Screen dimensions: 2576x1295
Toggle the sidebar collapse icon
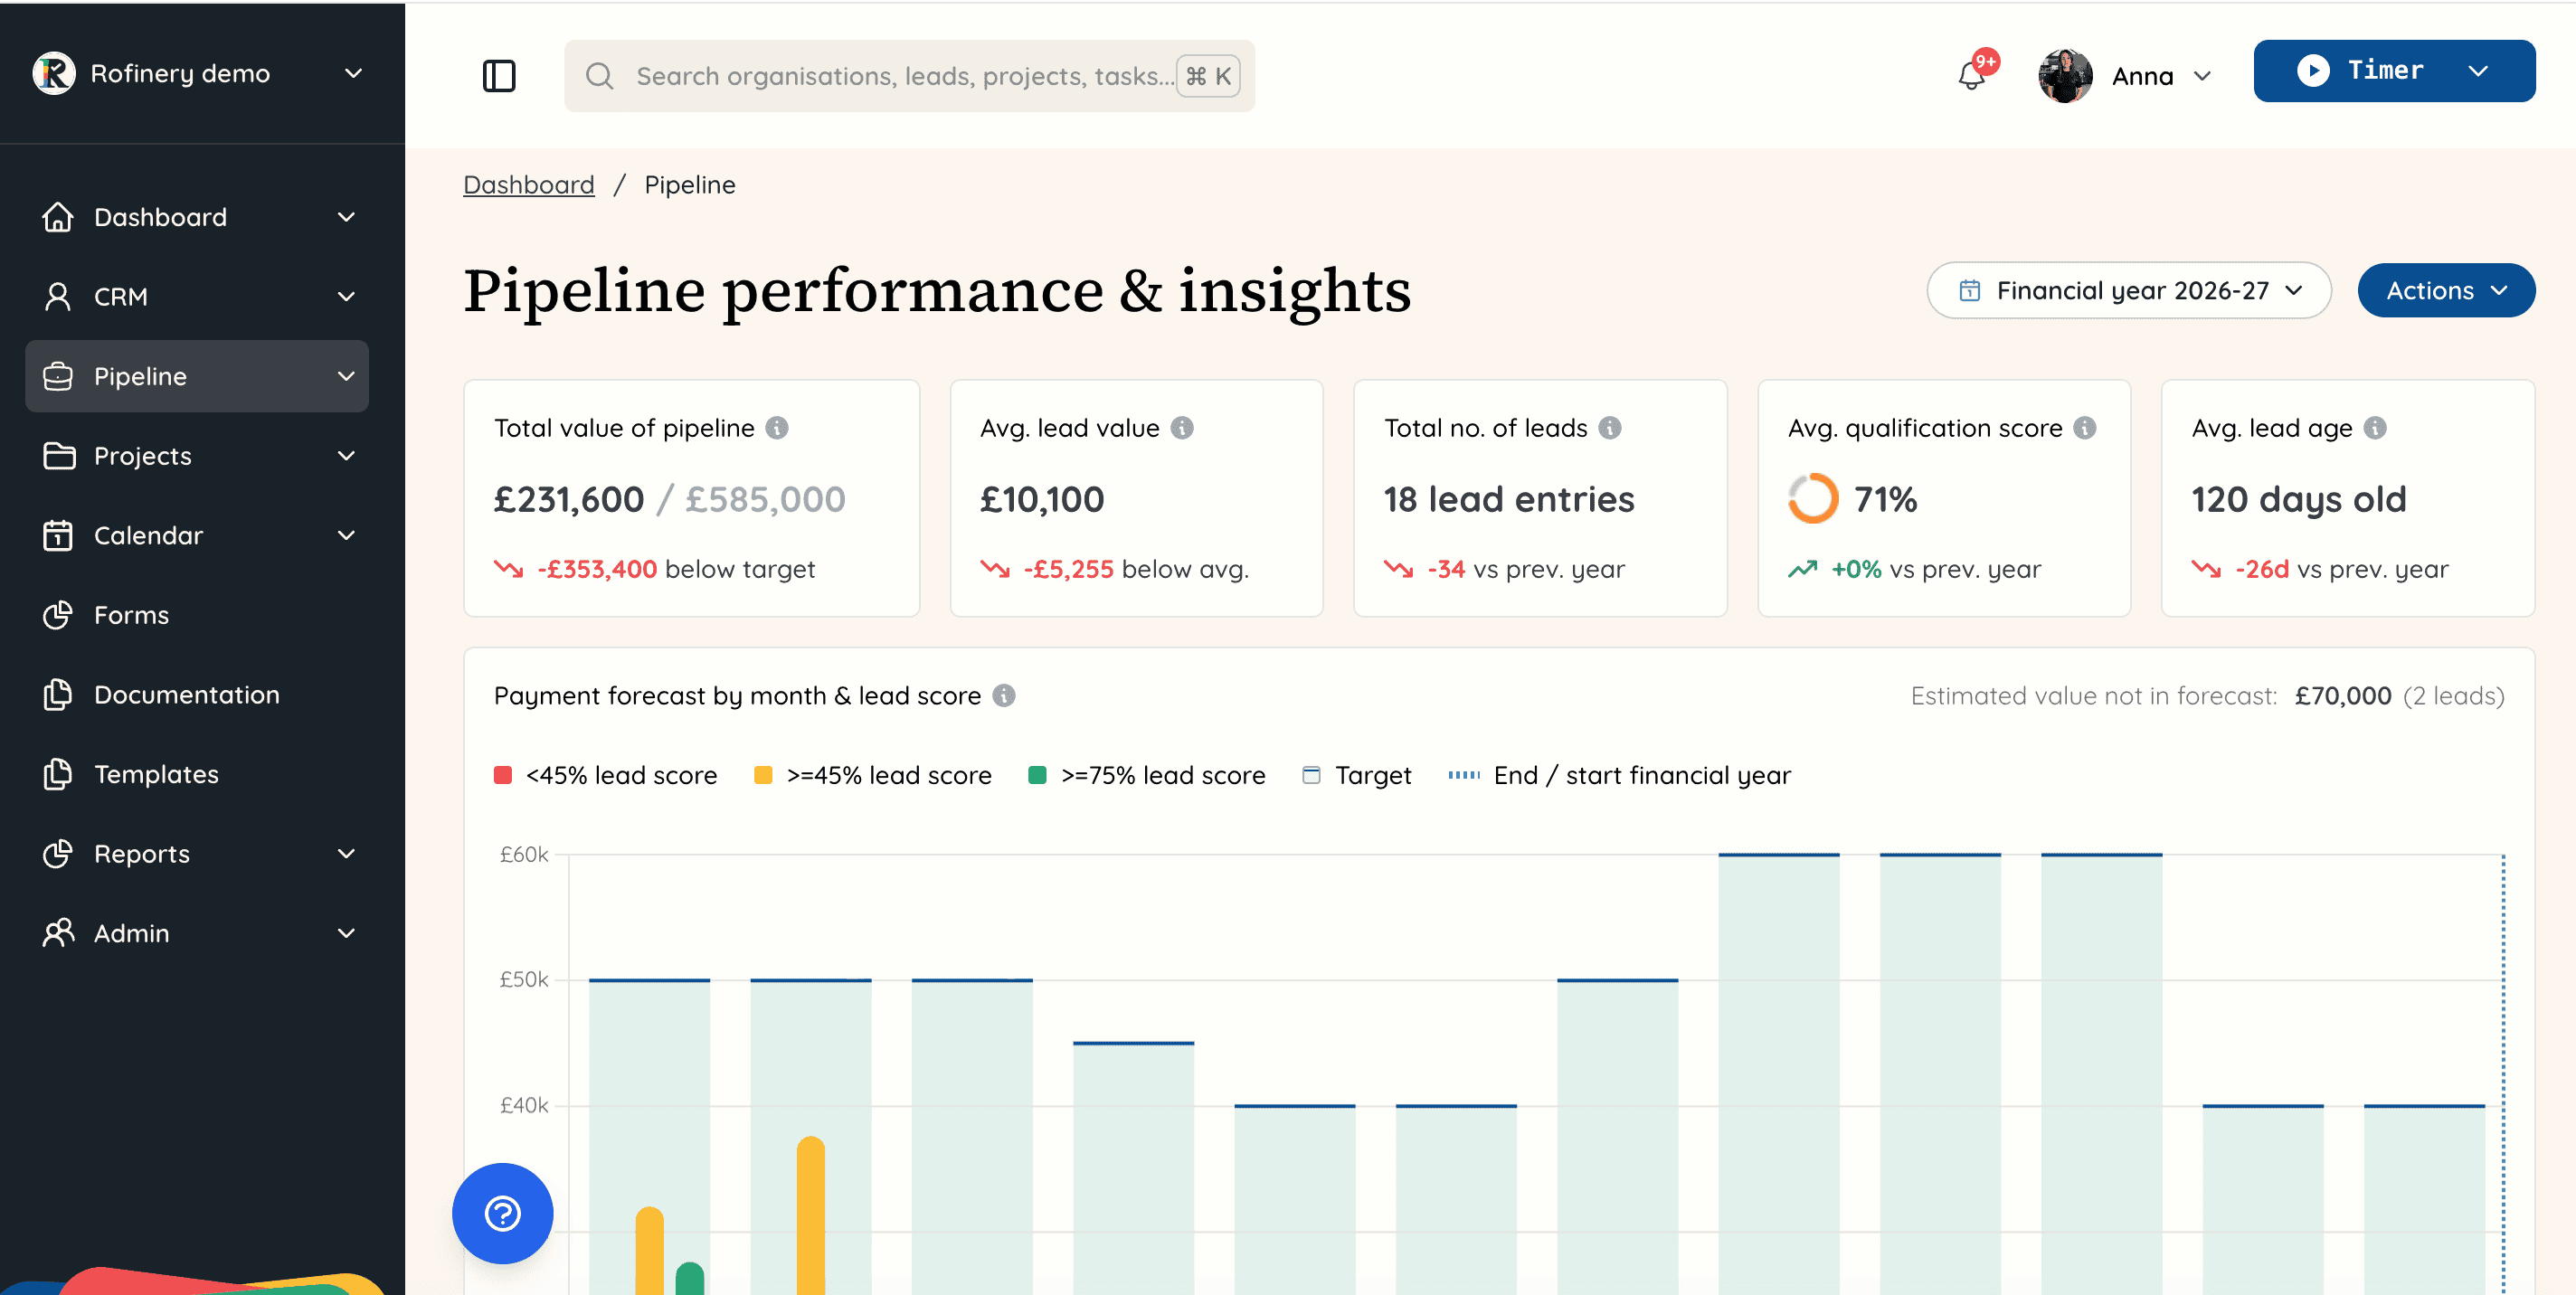498,76
